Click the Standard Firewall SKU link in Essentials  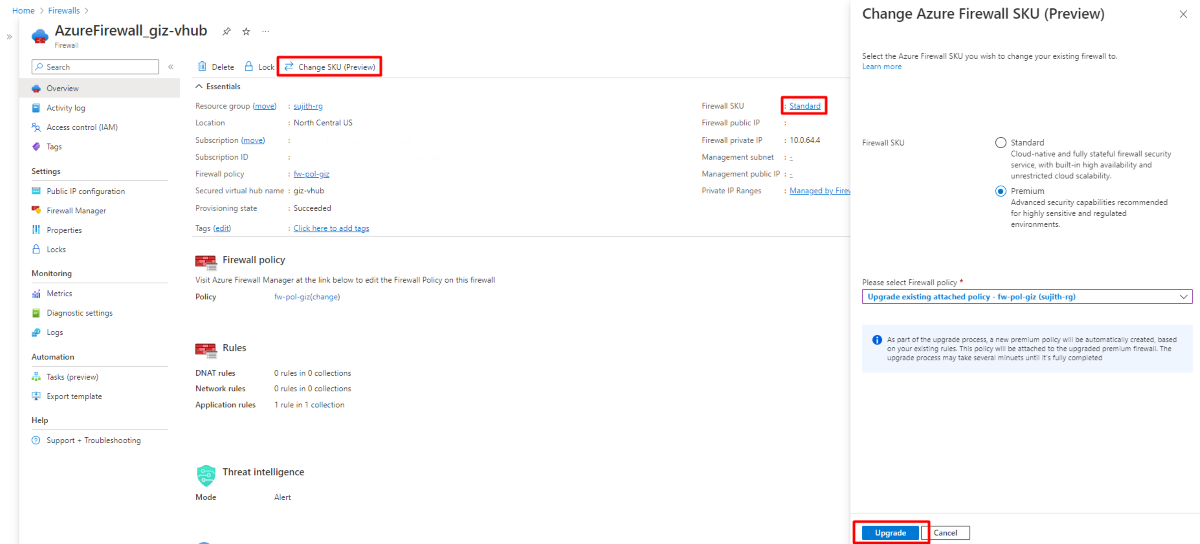805,105
